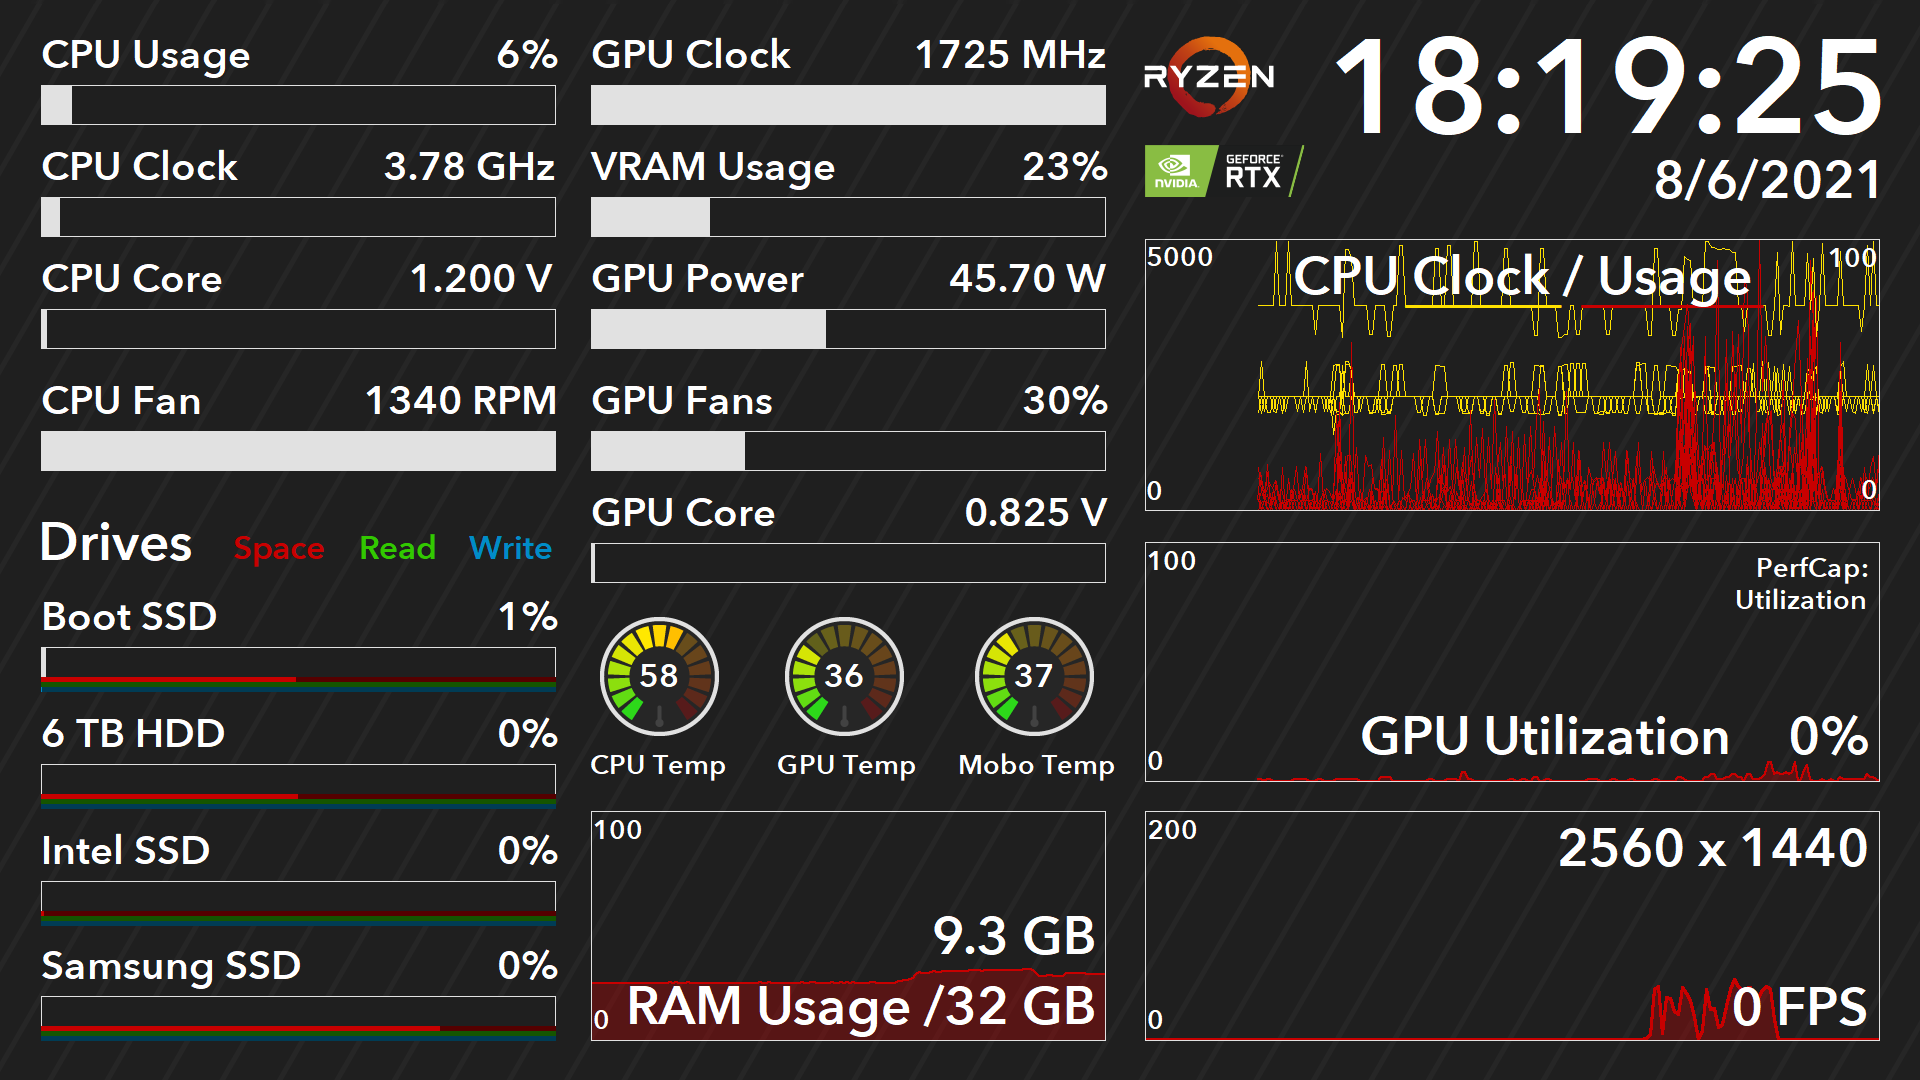Click the CPU Usage progress bar
Viewport: 1920px width, 1080px height.
(x=298, y=105)
